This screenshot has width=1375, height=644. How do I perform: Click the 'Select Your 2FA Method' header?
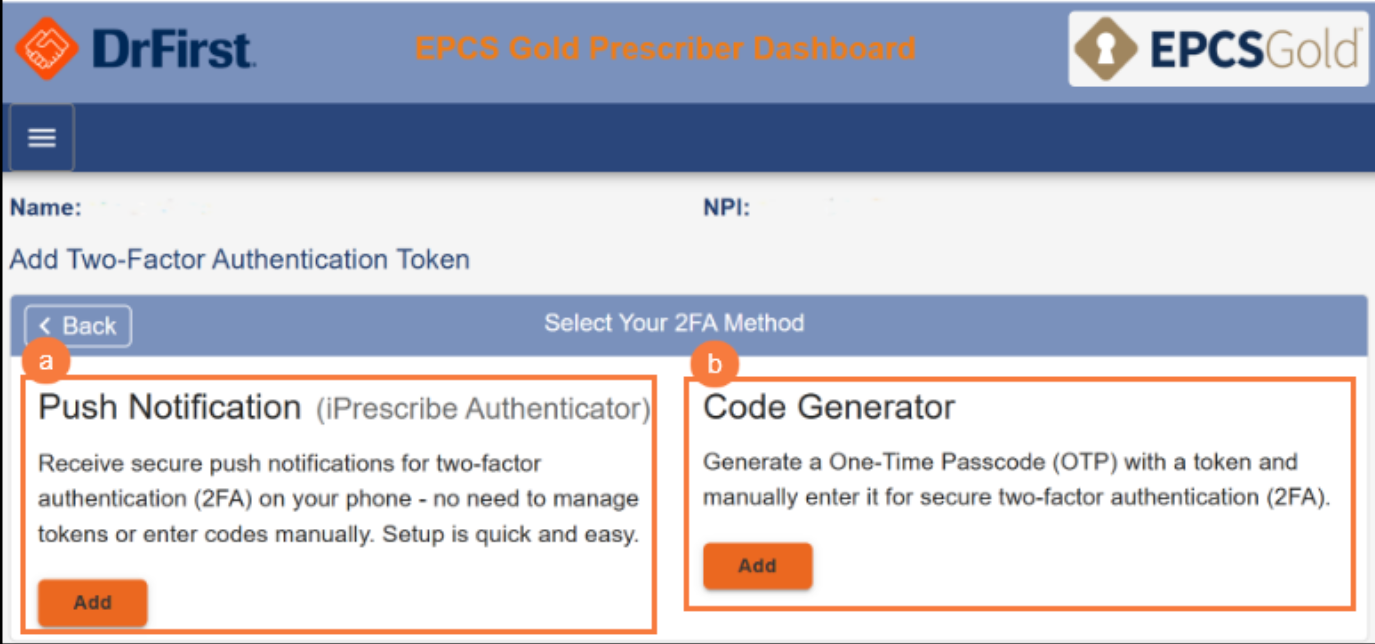pos(674,323)
